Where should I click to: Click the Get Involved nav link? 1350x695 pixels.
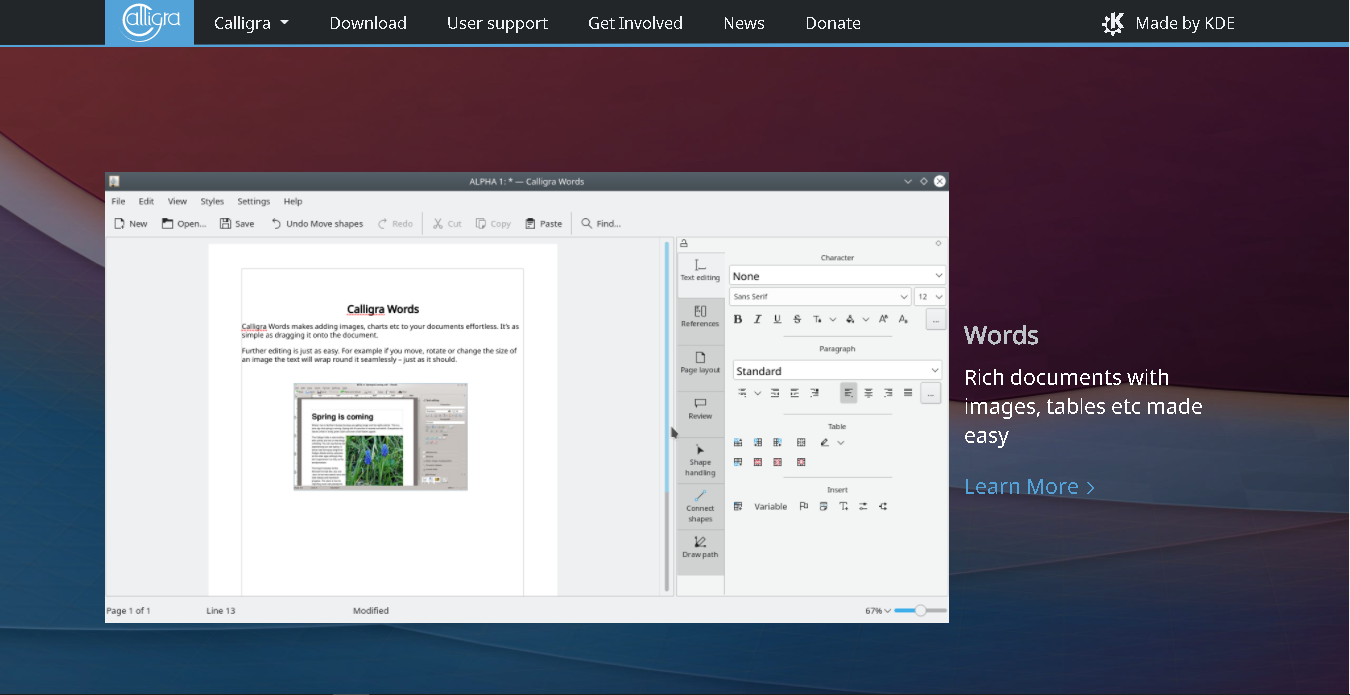[x=635, y=22]
